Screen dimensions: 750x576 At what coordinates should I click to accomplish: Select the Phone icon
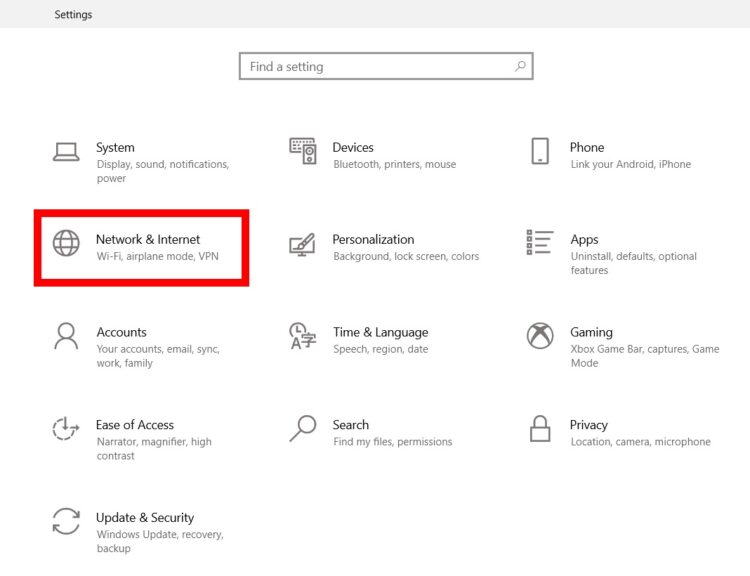[x=540, y=151]
